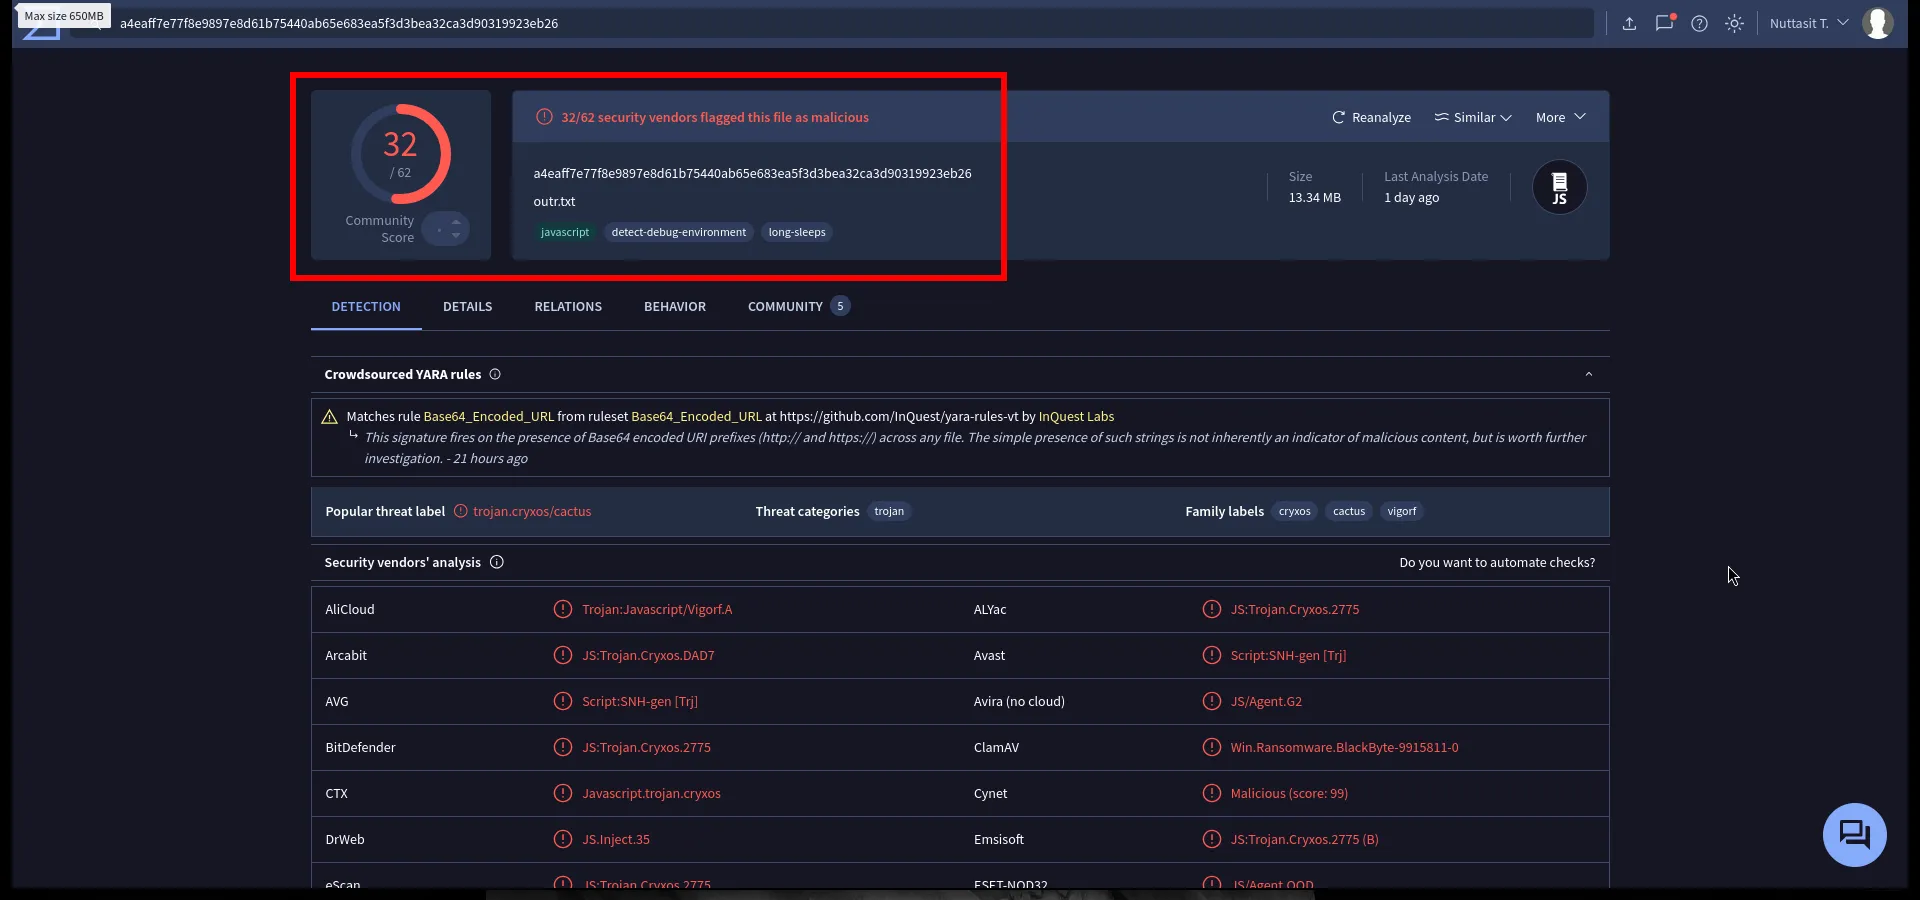Switch to the DETAILS tab
The height and width of the screenshot is (900, 1920).
point(467,306)
